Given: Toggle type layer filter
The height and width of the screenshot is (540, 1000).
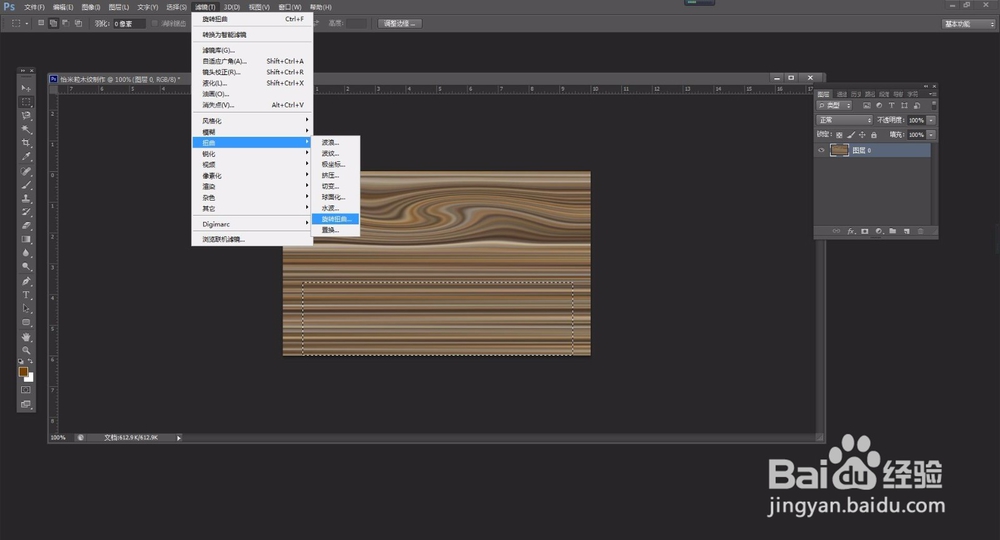Looking at the screenshot, I should [x=892, y=106].
